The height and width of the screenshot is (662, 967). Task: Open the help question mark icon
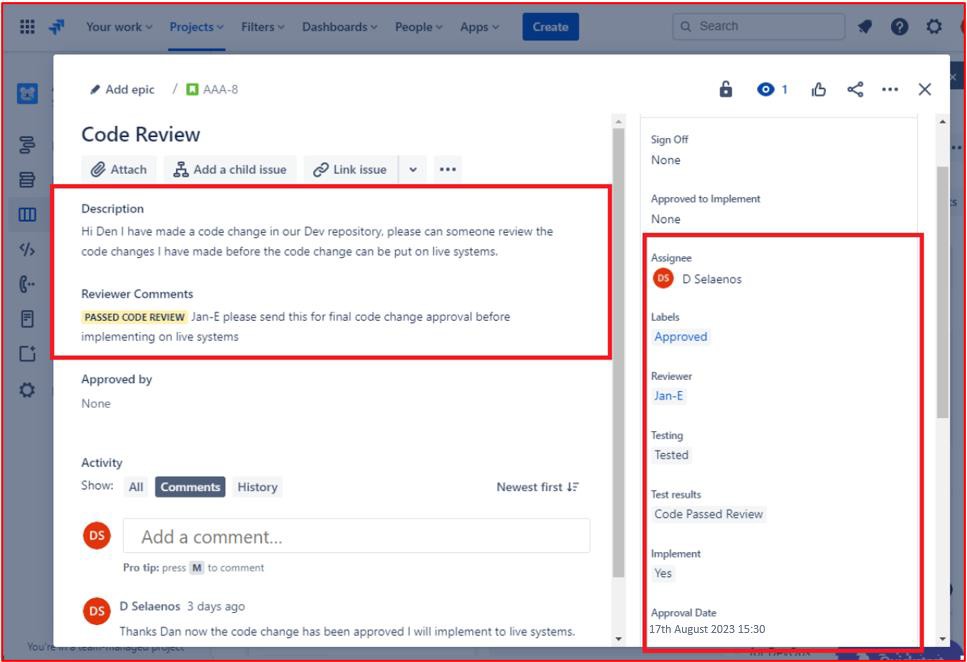pos(899,27)
